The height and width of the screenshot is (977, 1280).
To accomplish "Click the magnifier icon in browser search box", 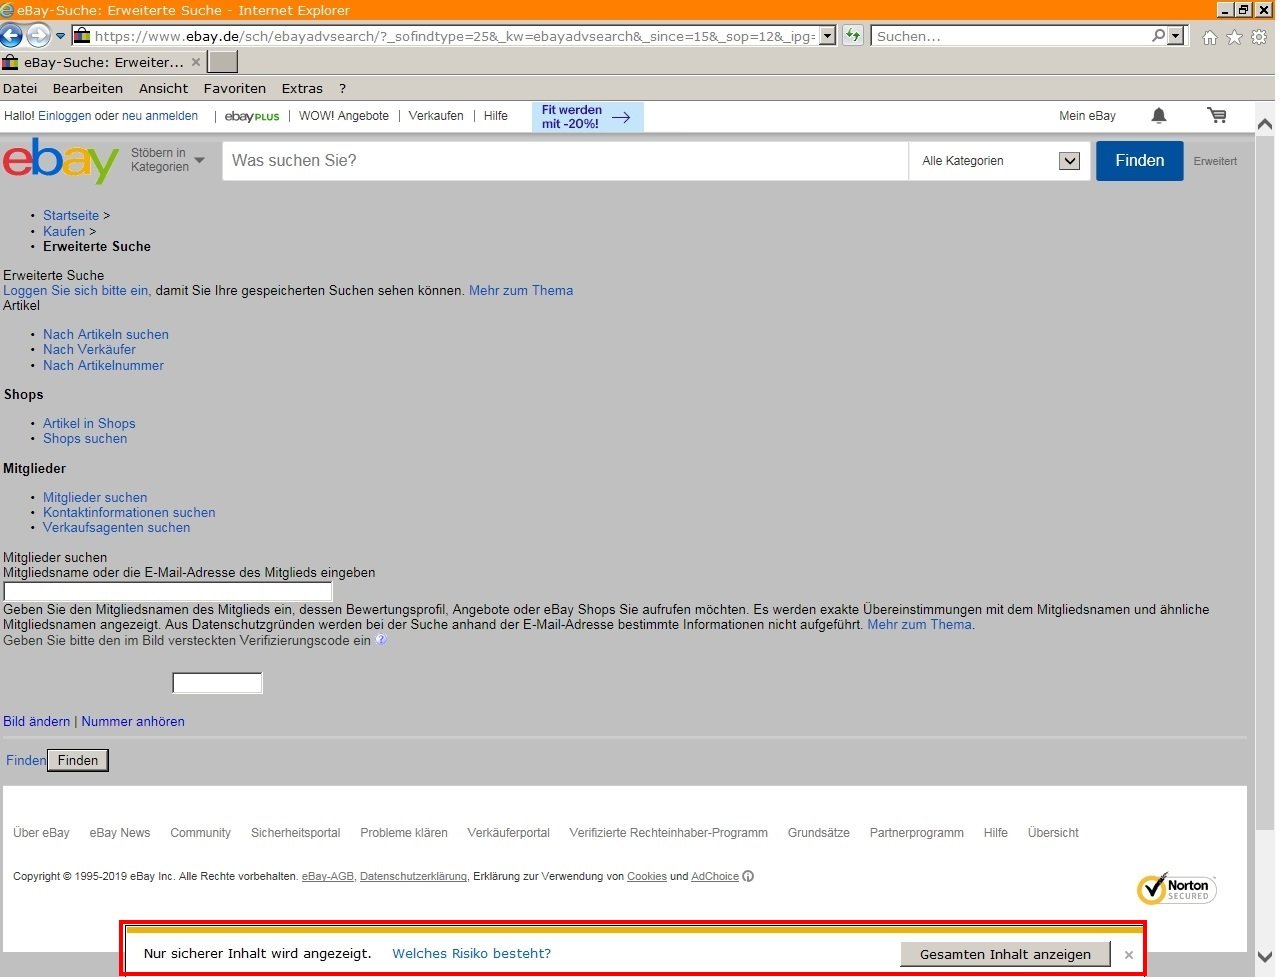I will pos(1158,36).
